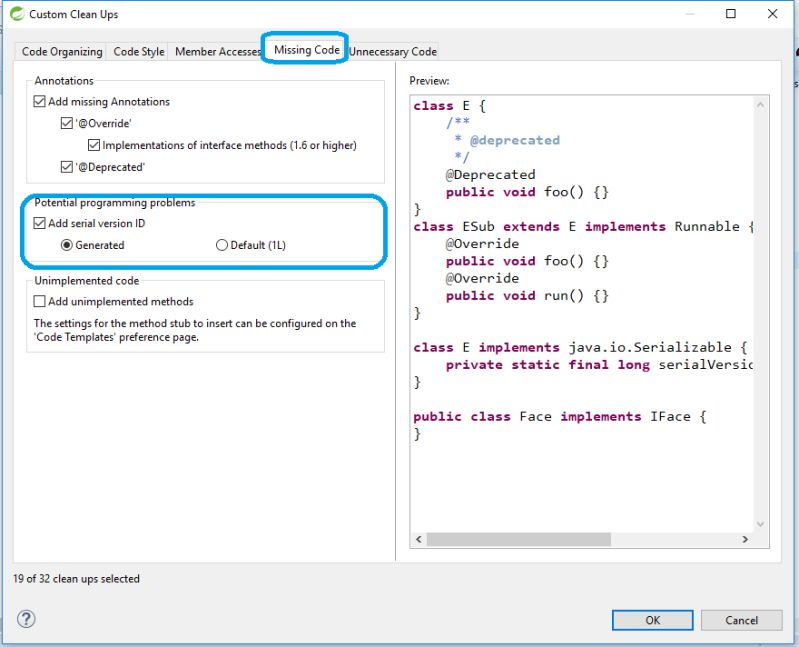Click 'class ESub extends E' preview line
799x647 pixels.
pyautogui.click(x=582, y=227)
